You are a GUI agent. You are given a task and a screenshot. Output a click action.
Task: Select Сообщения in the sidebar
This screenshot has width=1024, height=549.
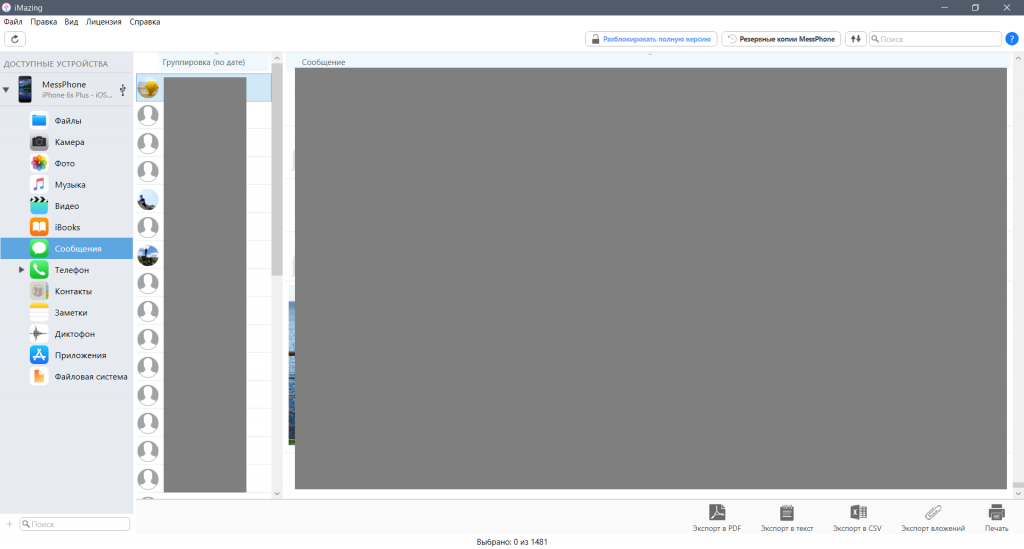pyautogui.click(x=67, y=249)
